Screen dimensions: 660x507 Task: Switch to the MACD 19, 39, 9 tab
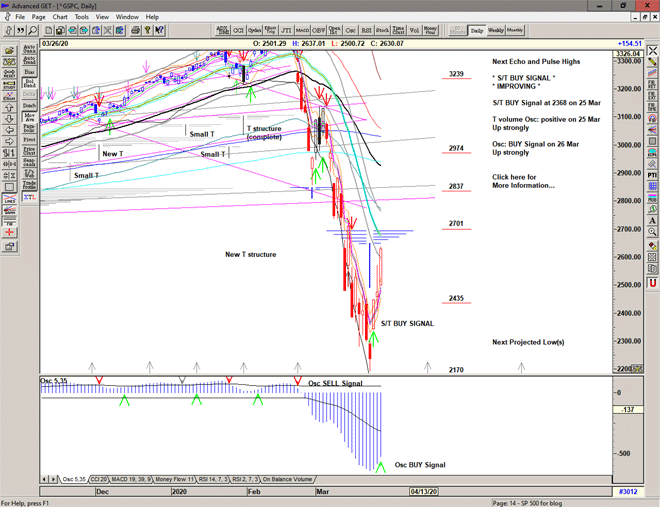pyautogui.click(x=131, y=479)
